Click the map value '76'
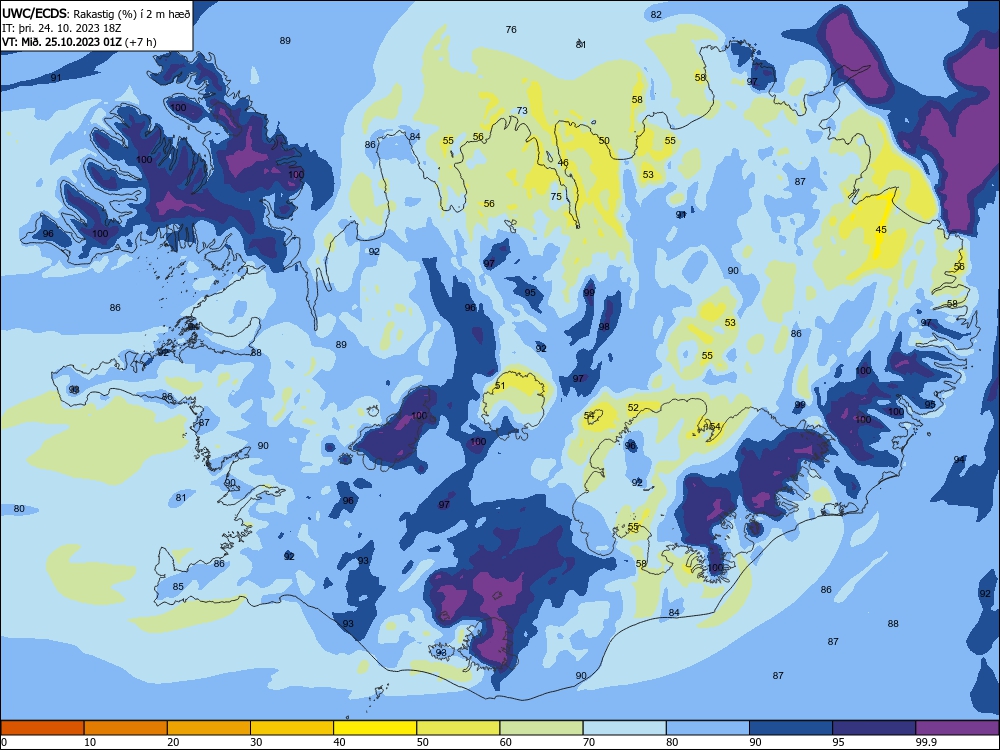This screenshot has height=750, width=1000. tap(511, 29)
